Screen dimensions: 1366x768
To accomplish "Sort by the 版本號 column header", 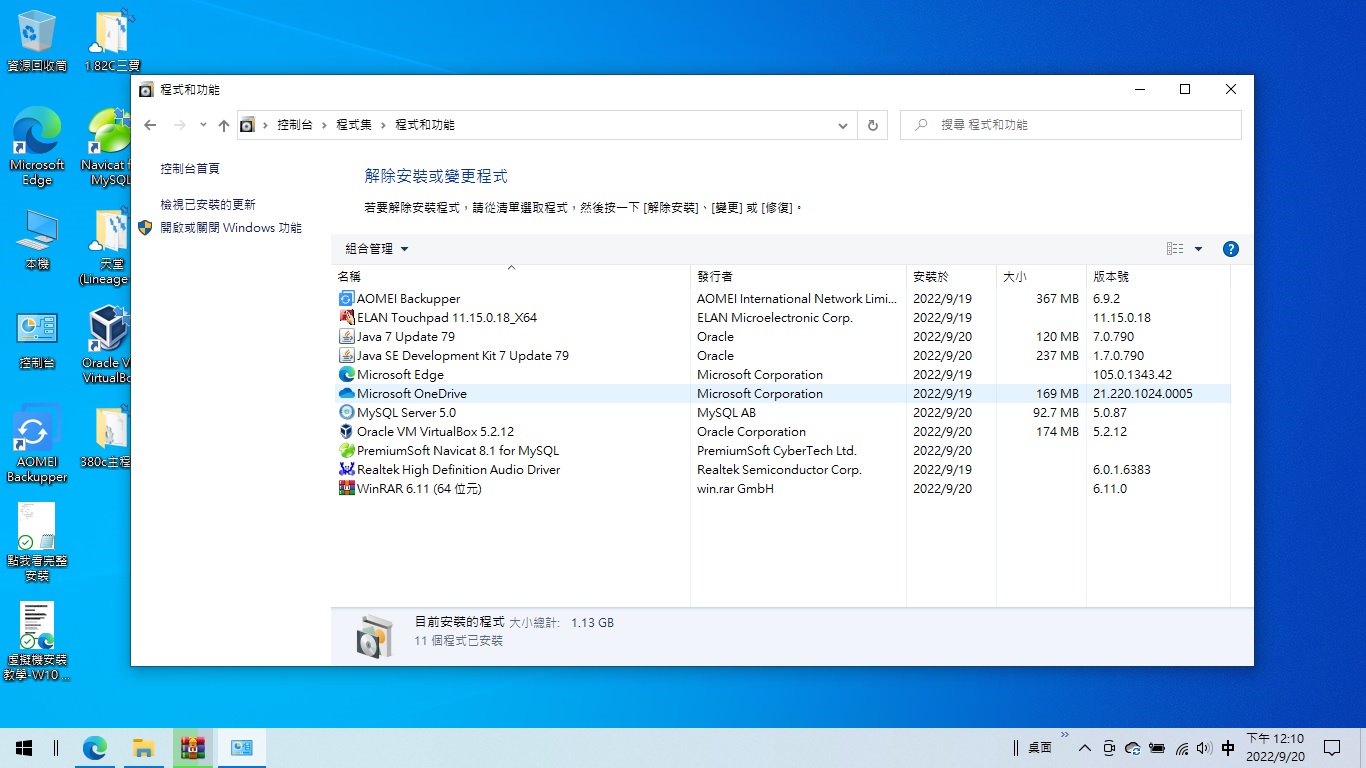I will tap(1158, 276).
